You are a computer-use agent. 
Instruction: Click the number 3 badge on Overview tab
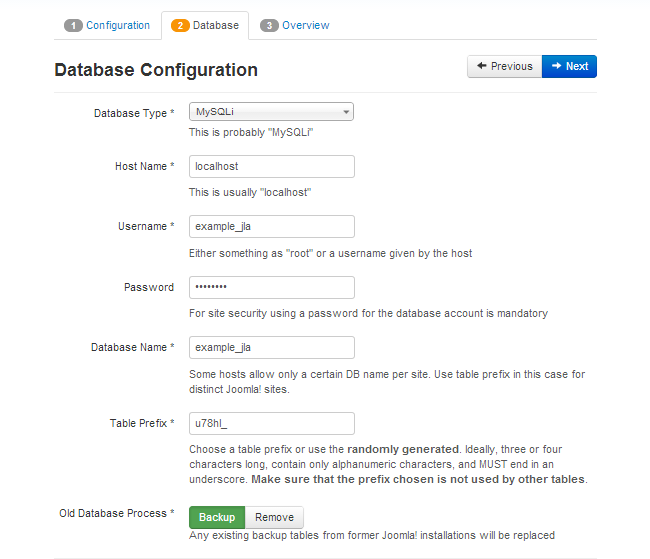pos(269,25)
